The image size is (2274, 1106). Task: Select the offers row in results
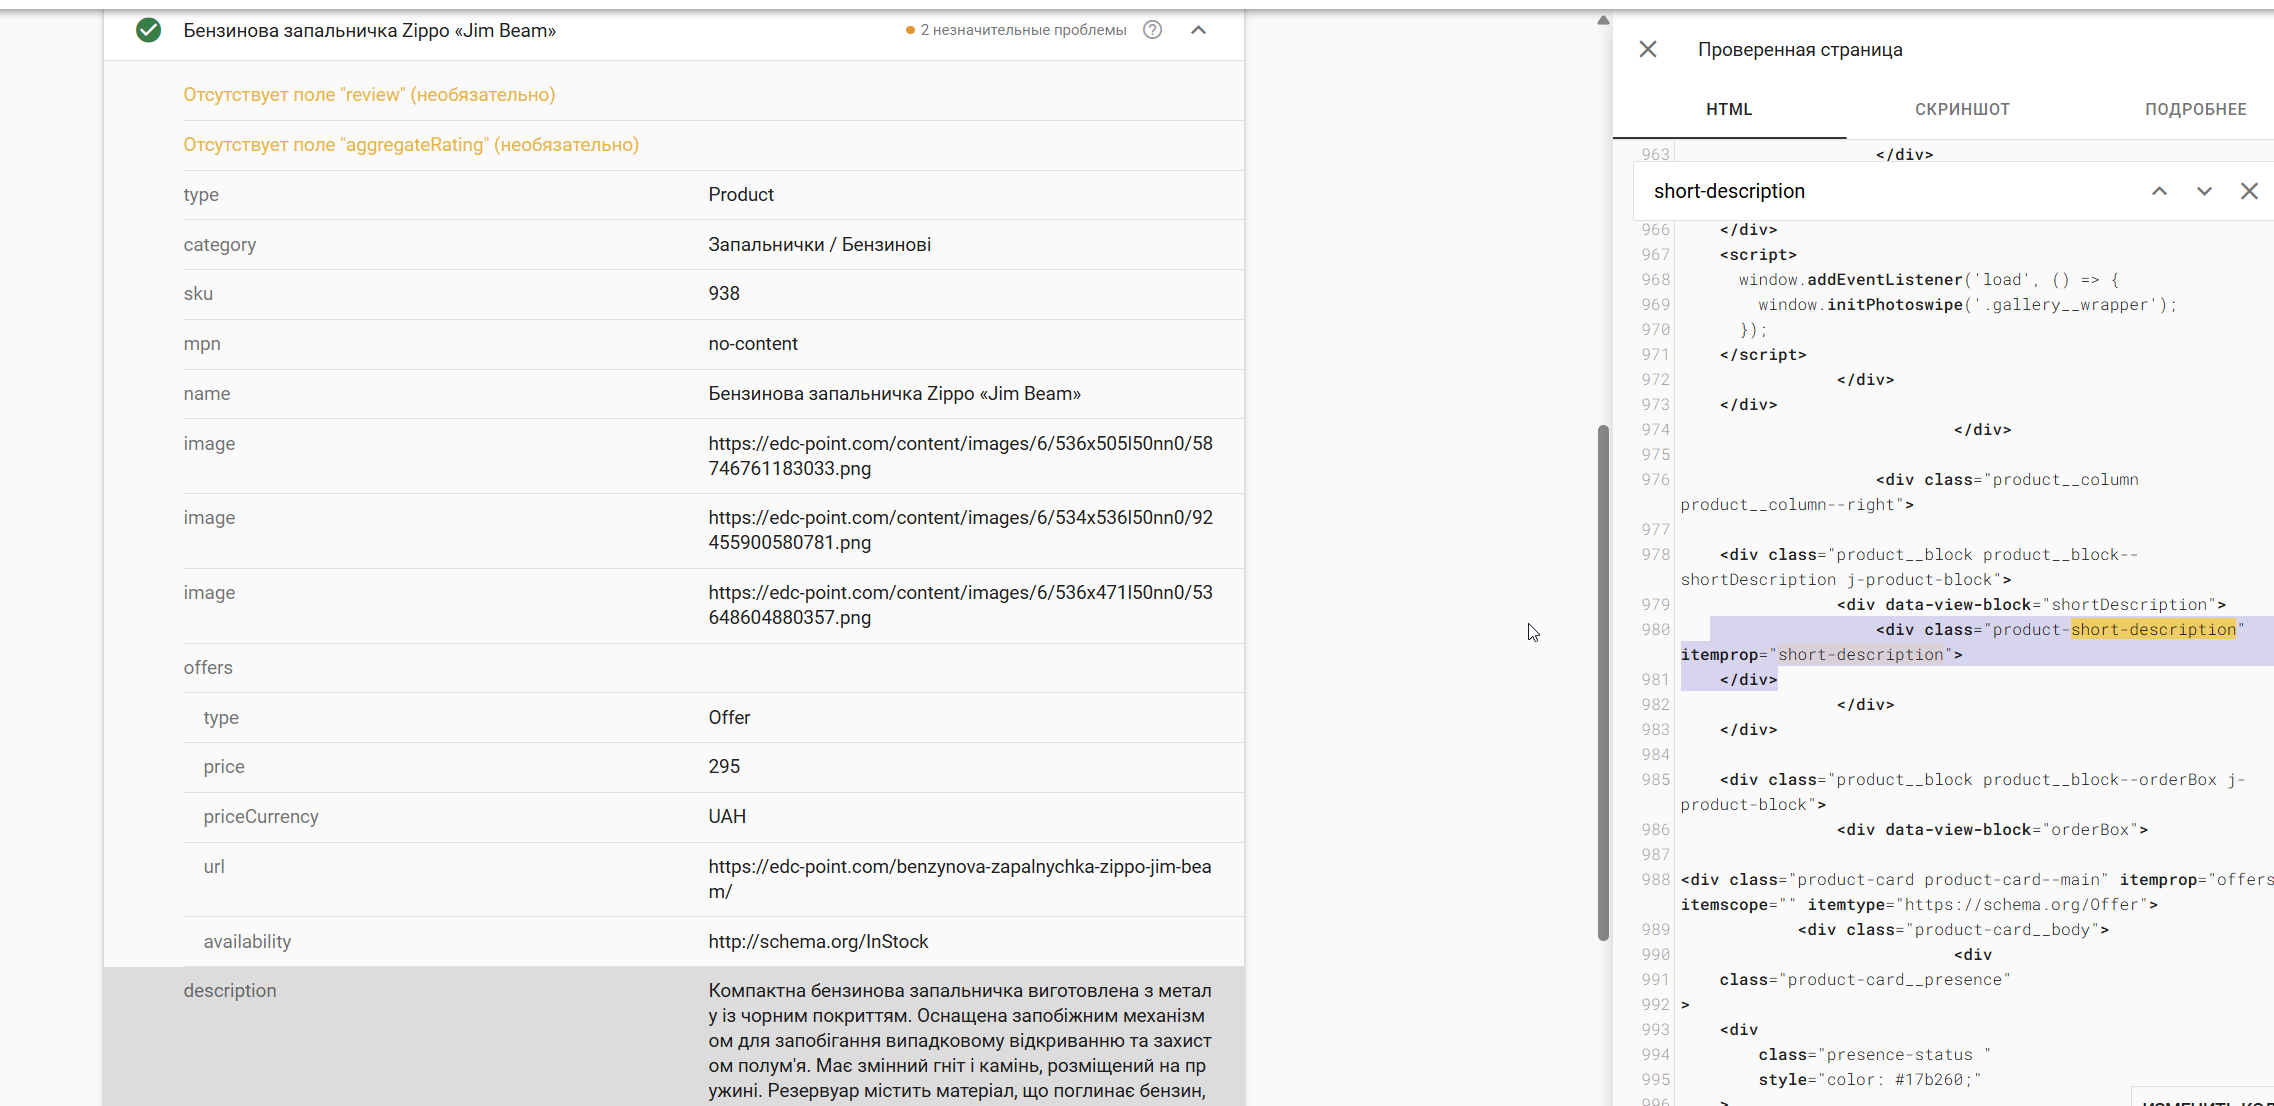point(208,667)
